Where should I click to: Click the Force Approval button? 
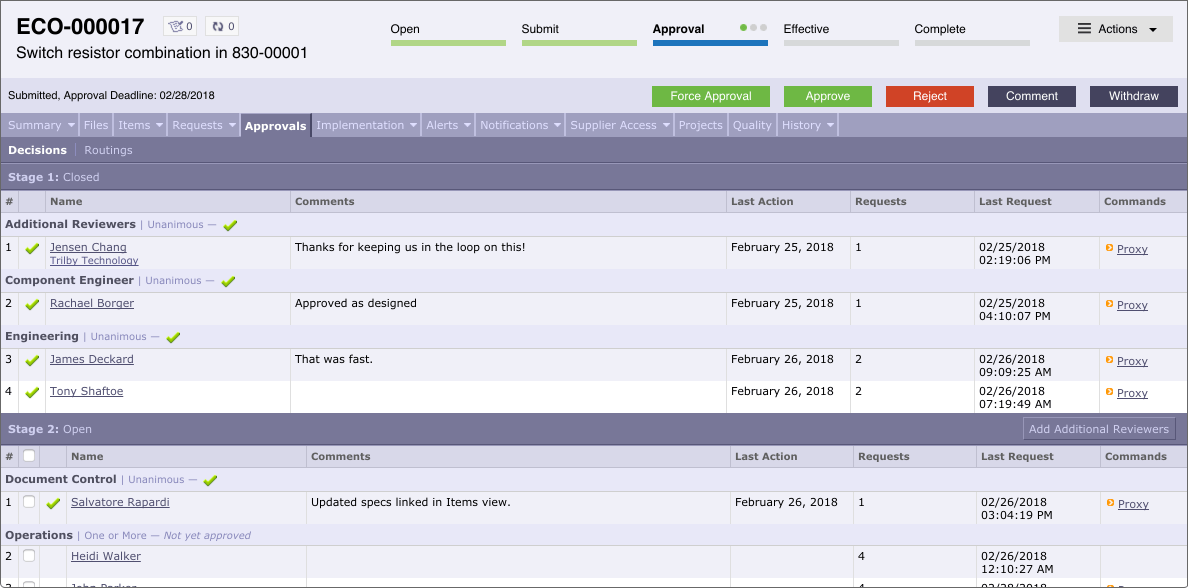click(711, 96)
